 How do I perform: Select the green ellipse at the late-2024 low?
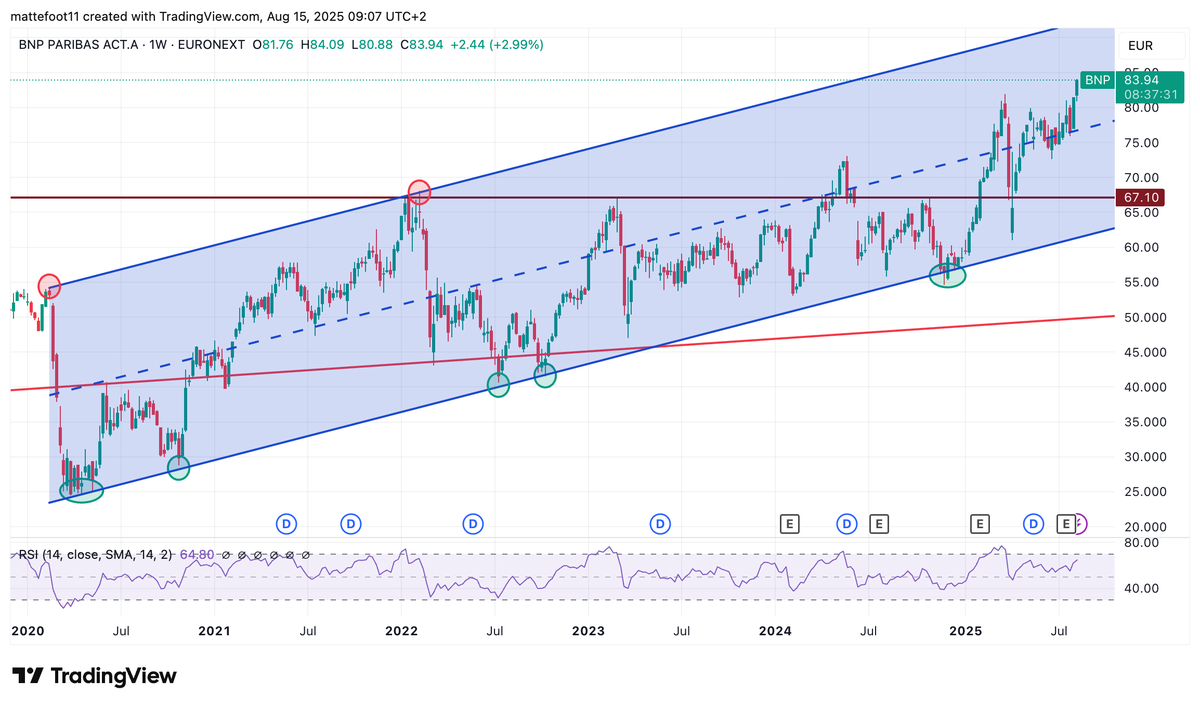[947, 274]
